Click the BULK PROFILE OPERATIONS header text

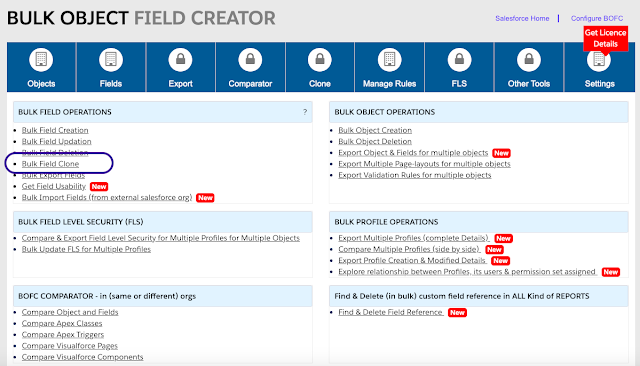point(386,222)
